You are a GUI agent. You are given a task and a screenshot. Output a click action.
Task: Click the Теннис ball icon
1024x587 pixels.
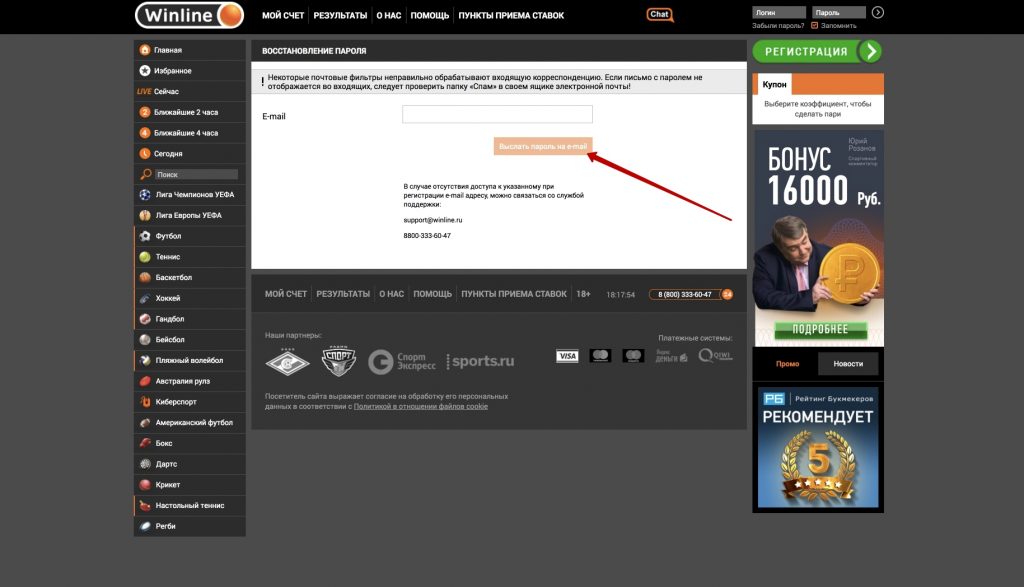[x=145, y=257]
